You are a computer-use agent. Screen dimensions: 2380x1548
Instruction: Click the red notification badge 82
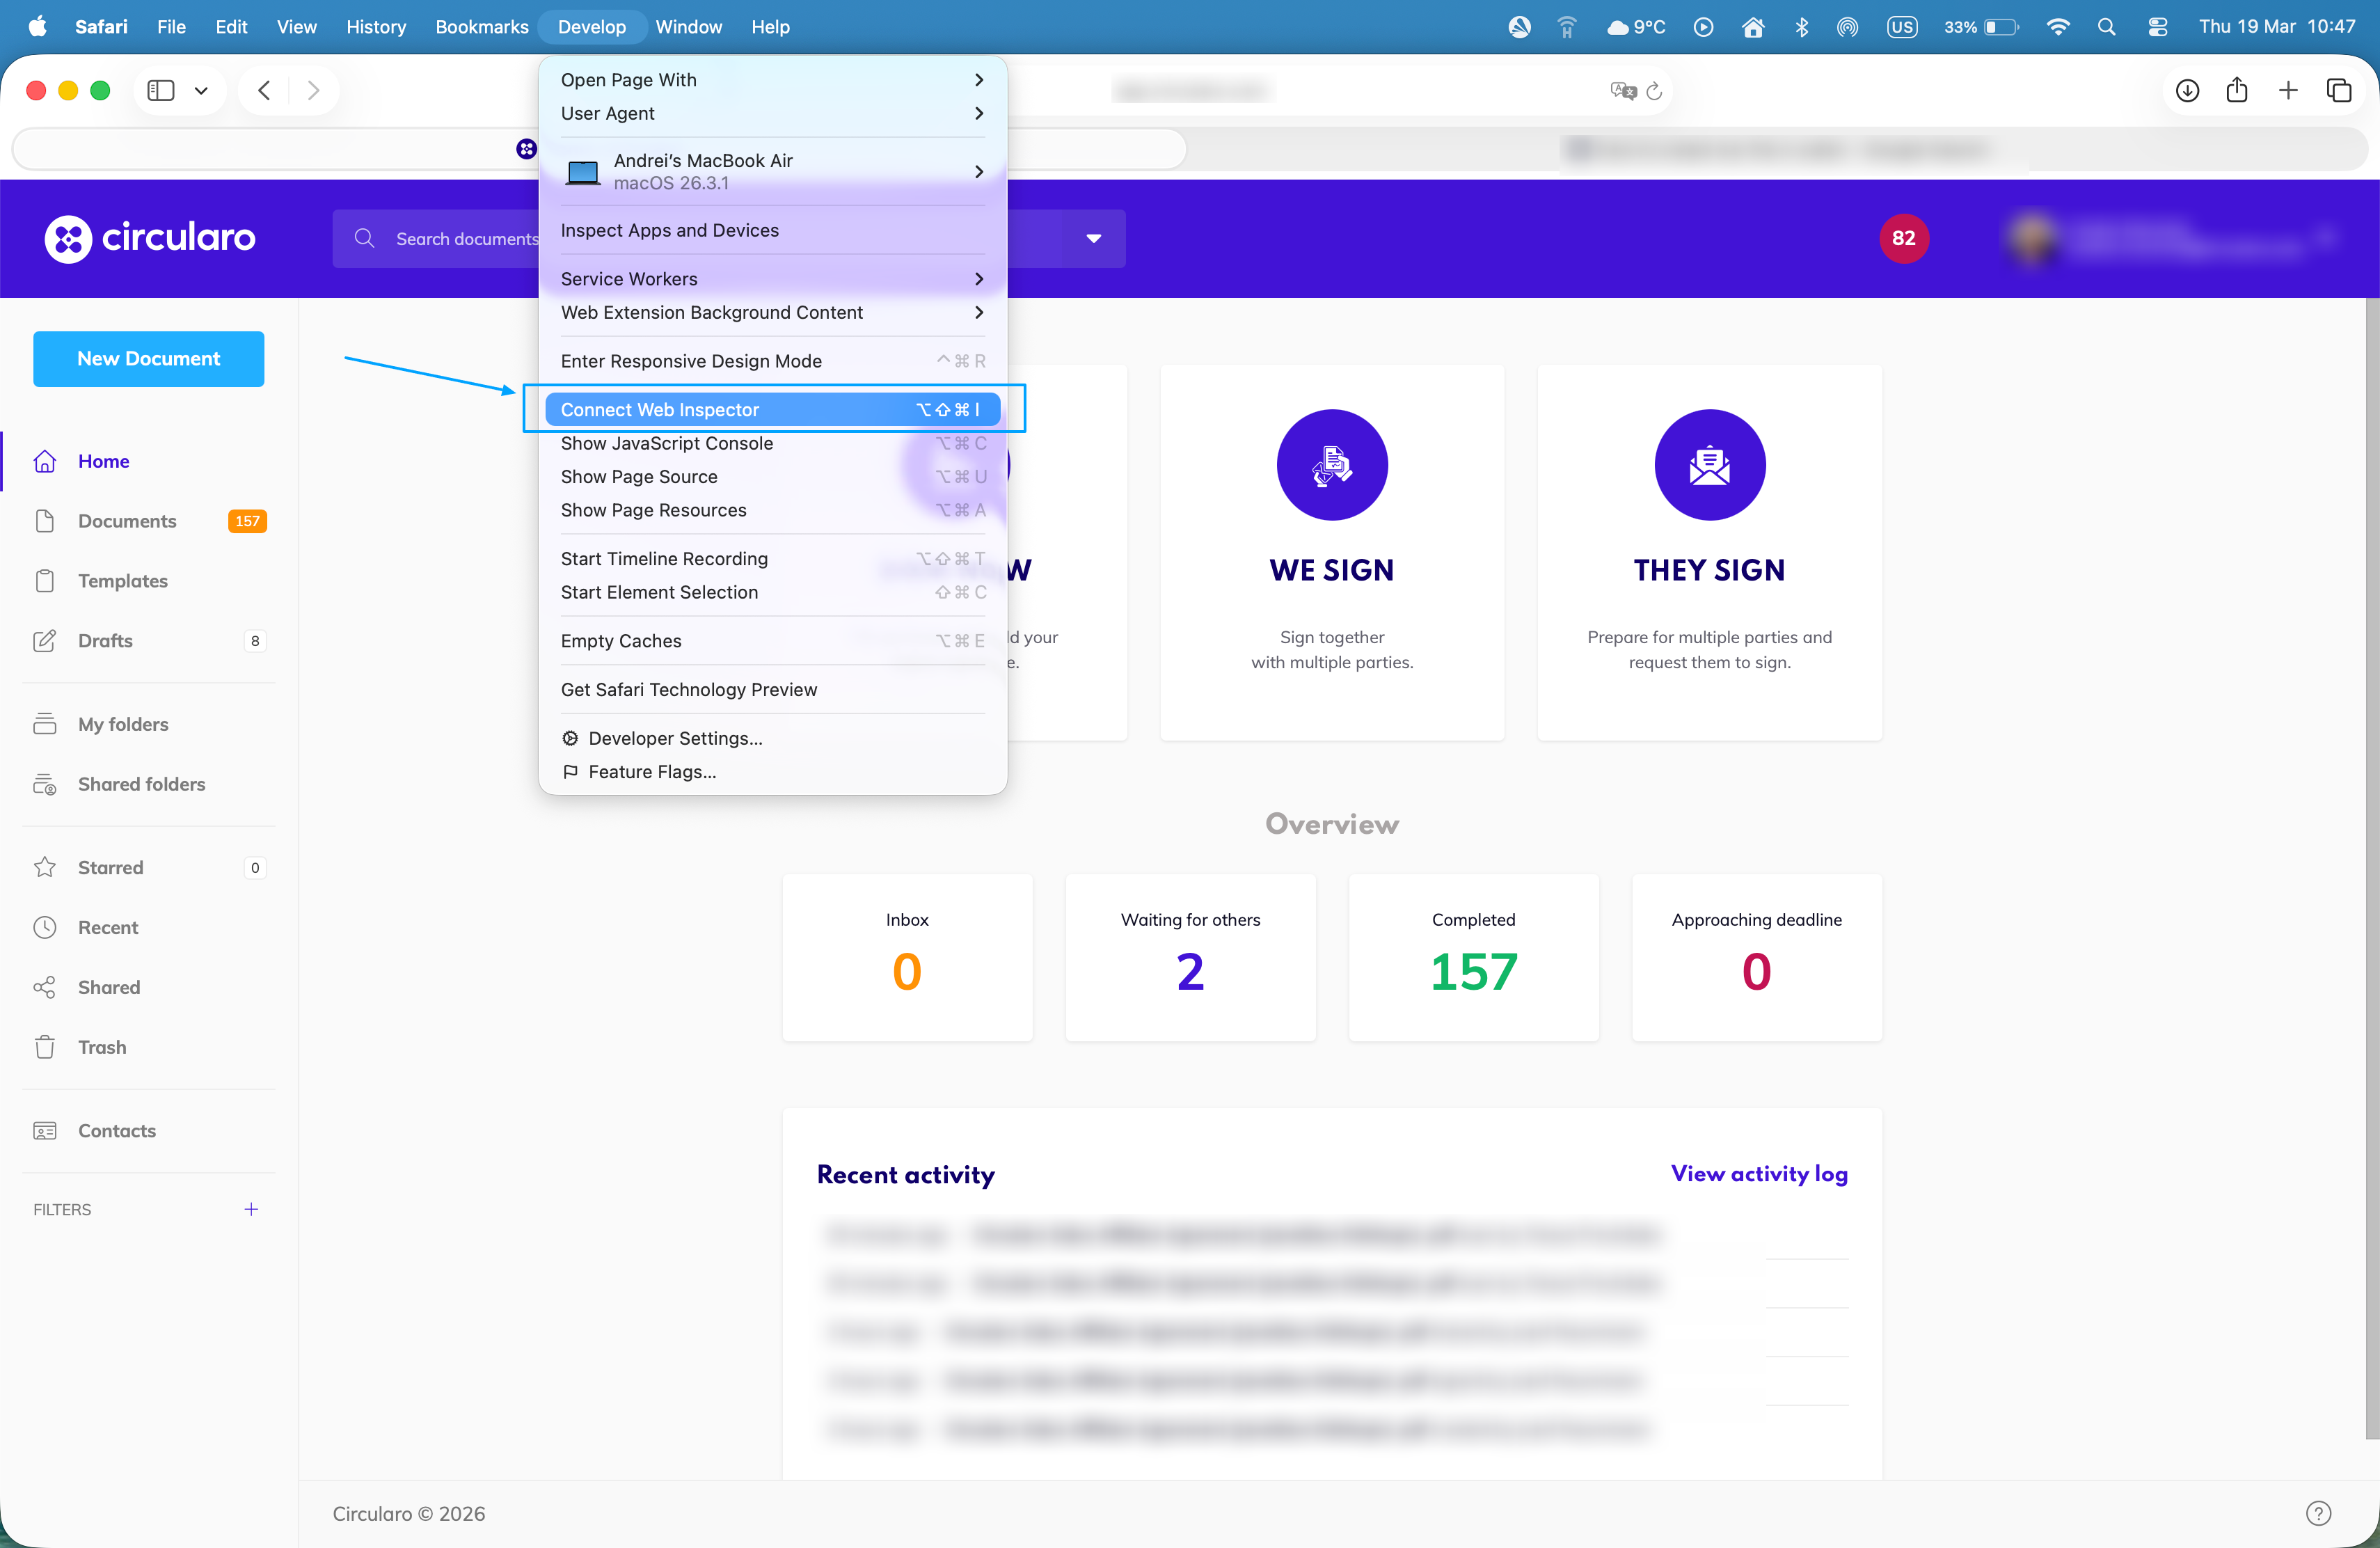[x=1903, y=238]
